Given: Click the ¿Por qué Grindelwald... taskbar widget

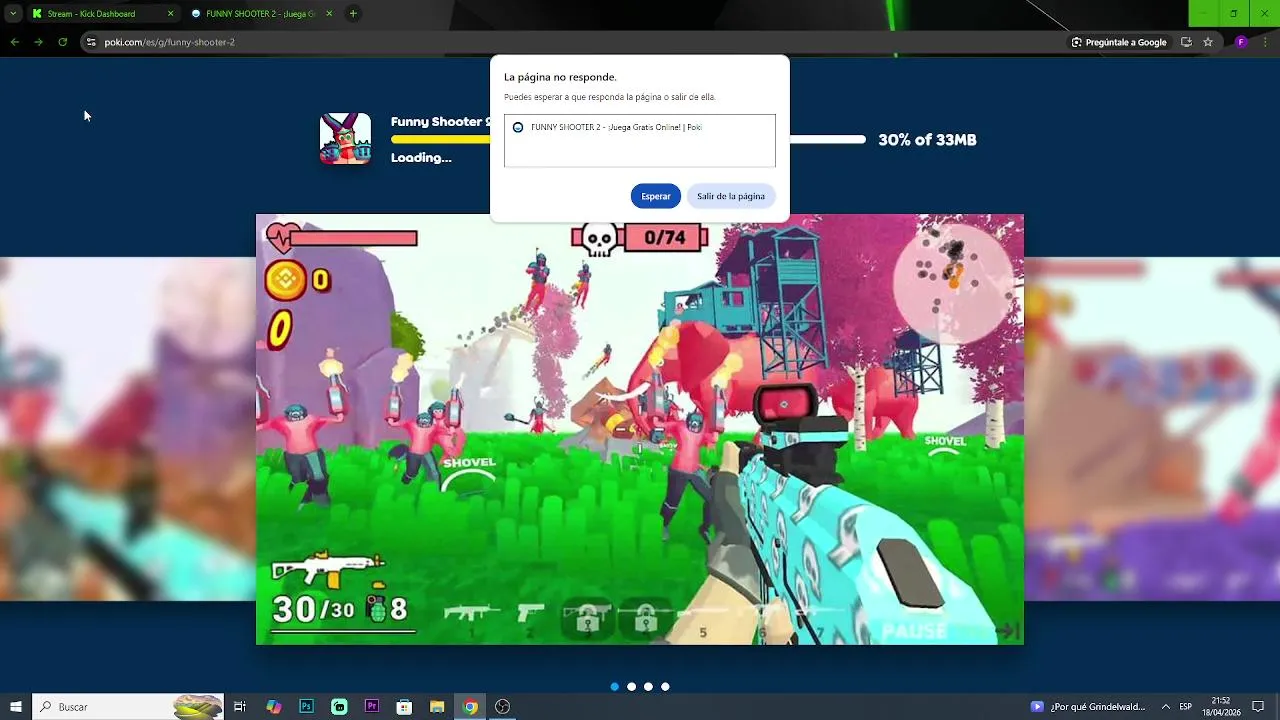Looking at the screenshot, I should 1089,707.
